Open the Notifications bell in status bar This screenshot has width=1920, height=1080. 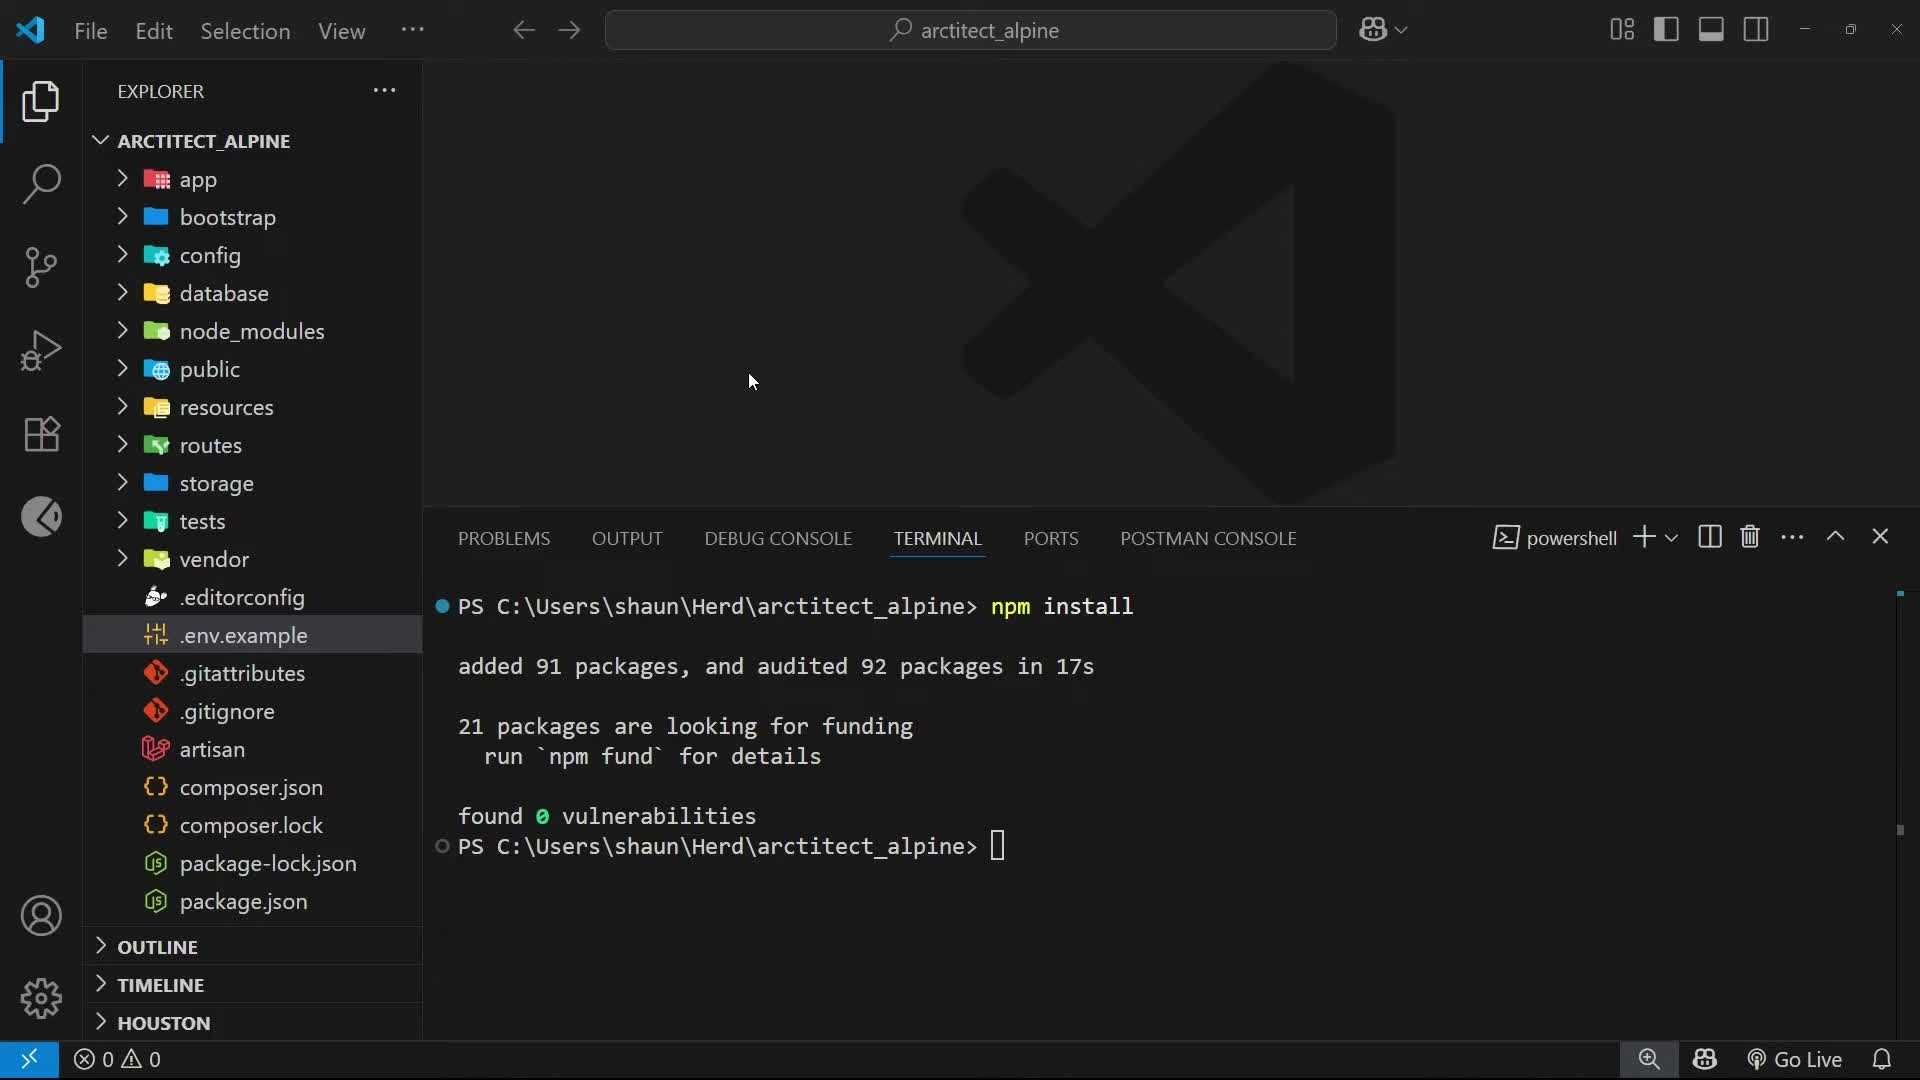[x=1881, y=1059]
